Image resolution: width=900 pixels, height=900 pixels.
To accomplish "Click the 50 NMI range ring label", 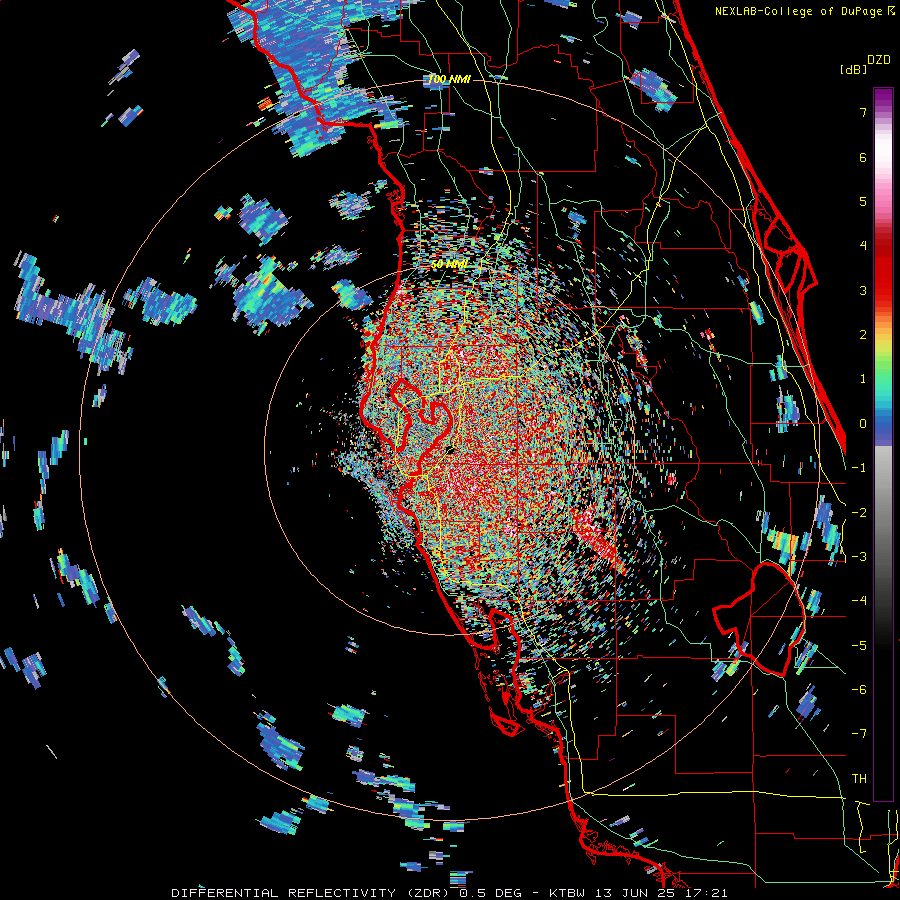I will 449,265.
